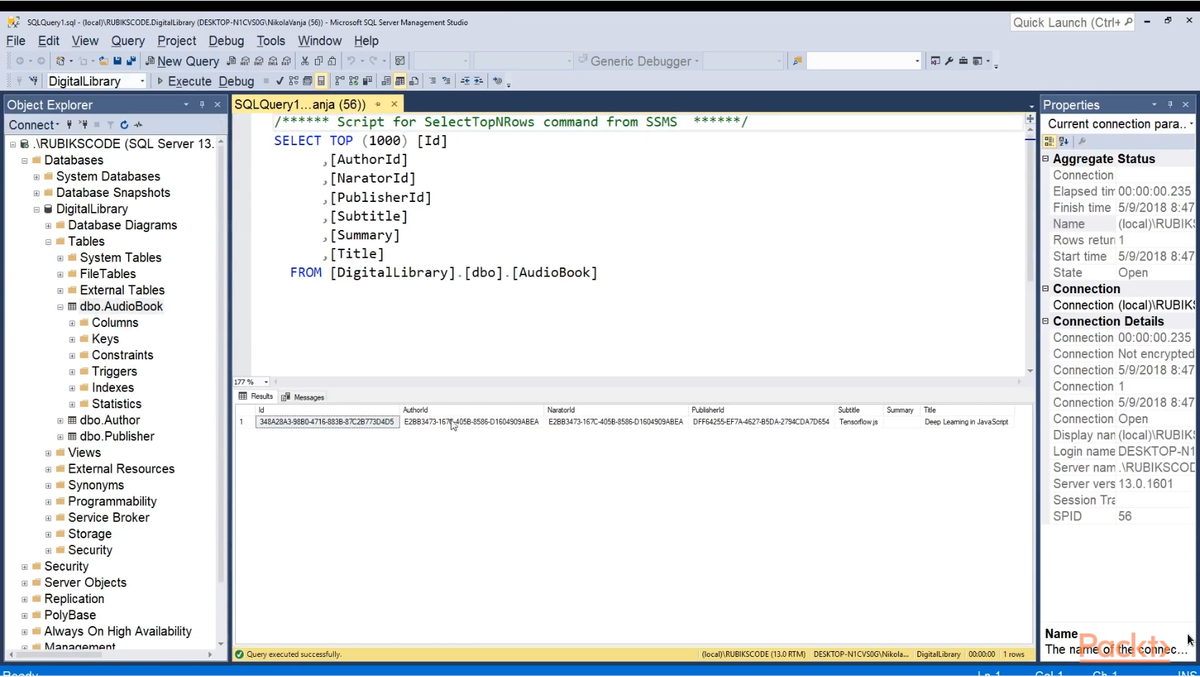Click the Toolbox icon in toolbar
1200x677 pixels.
(963, 61)
